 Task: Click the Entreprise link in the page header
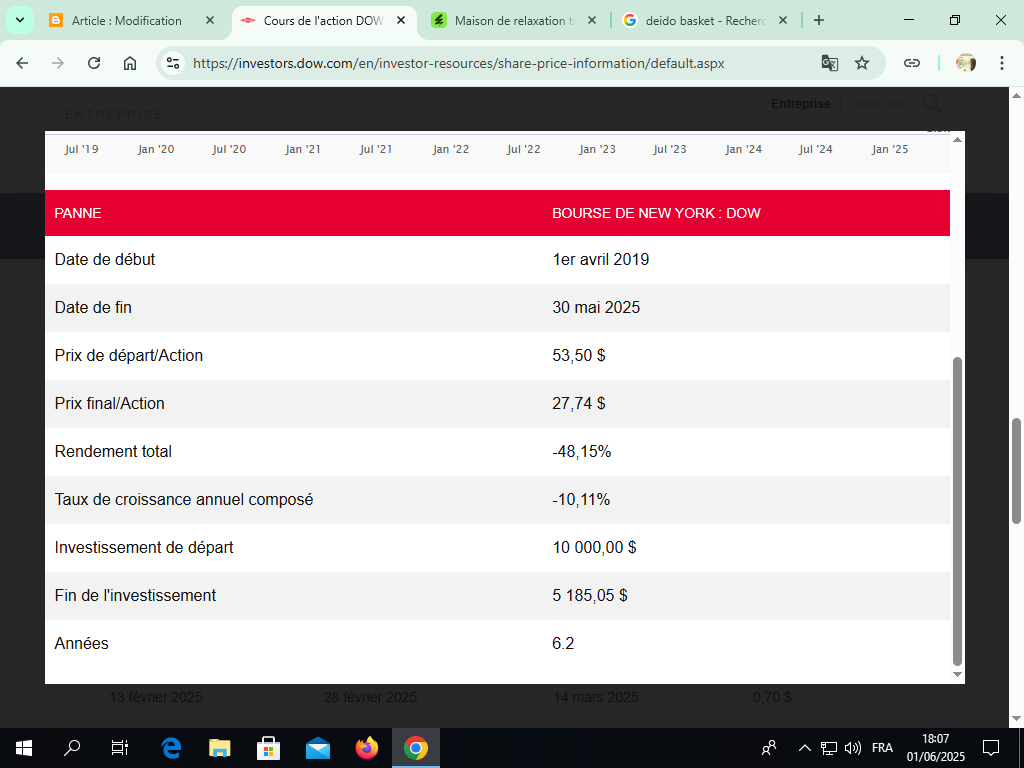pos(801,104)
